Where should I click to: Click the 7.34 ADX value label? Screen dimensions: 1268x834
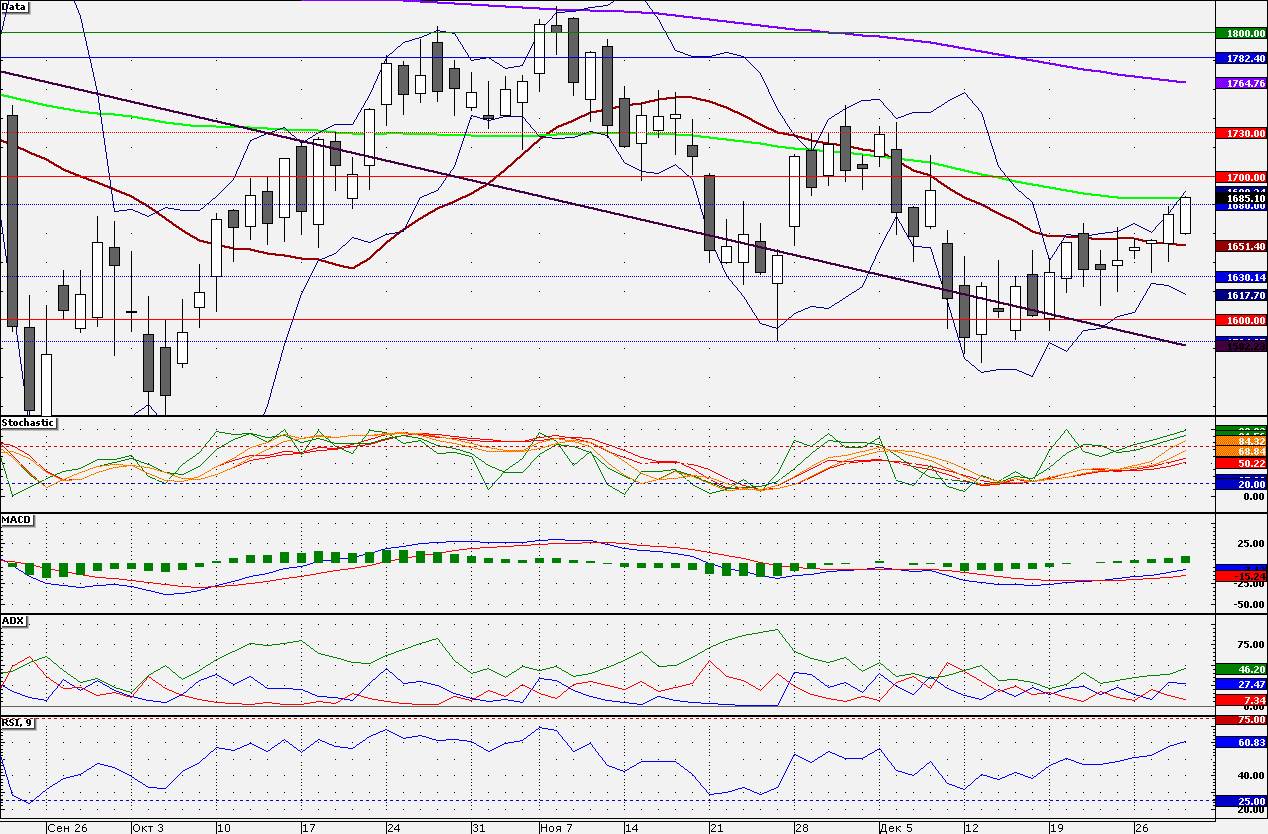coord(1241,700)
